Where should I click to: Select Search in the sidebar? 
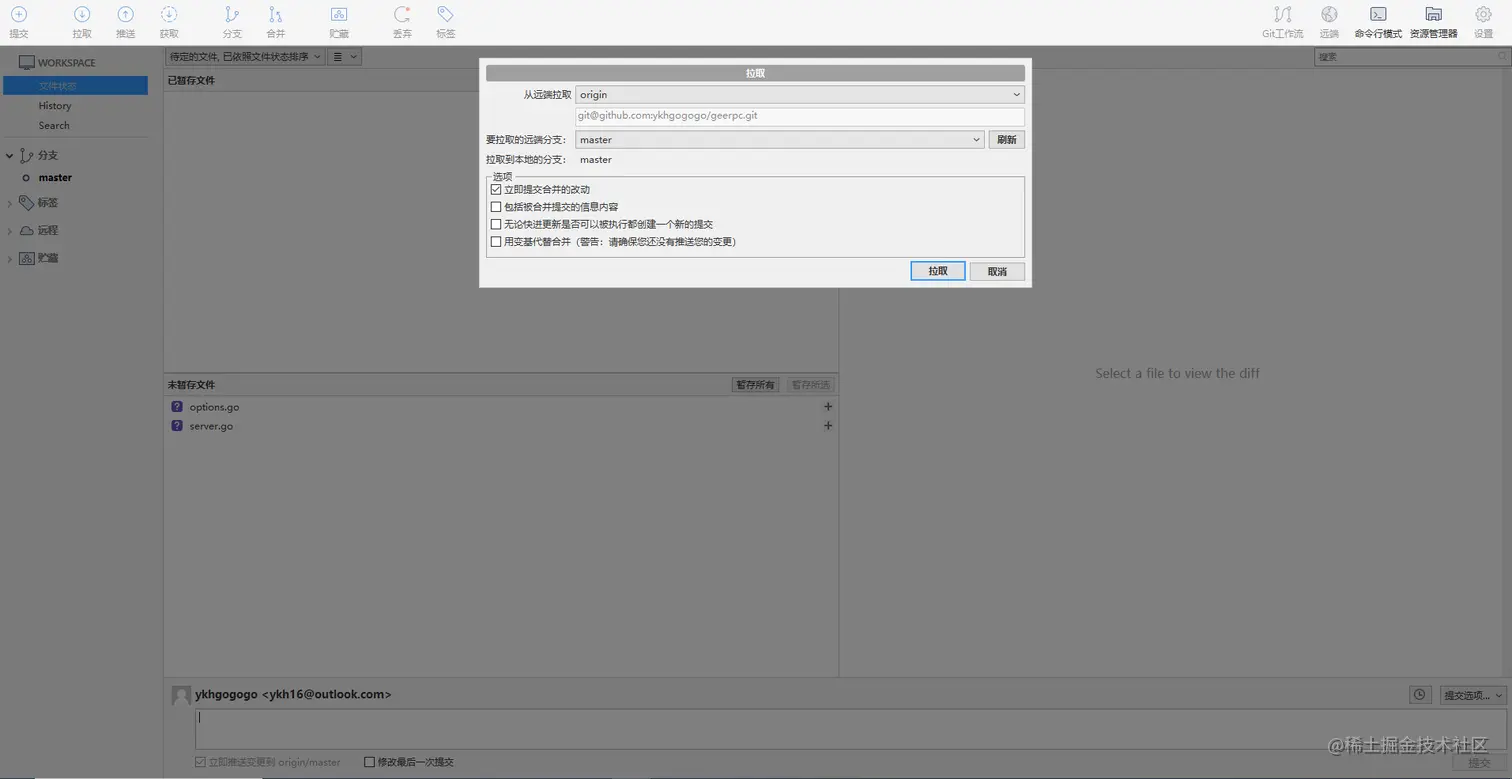coord(54,126)
